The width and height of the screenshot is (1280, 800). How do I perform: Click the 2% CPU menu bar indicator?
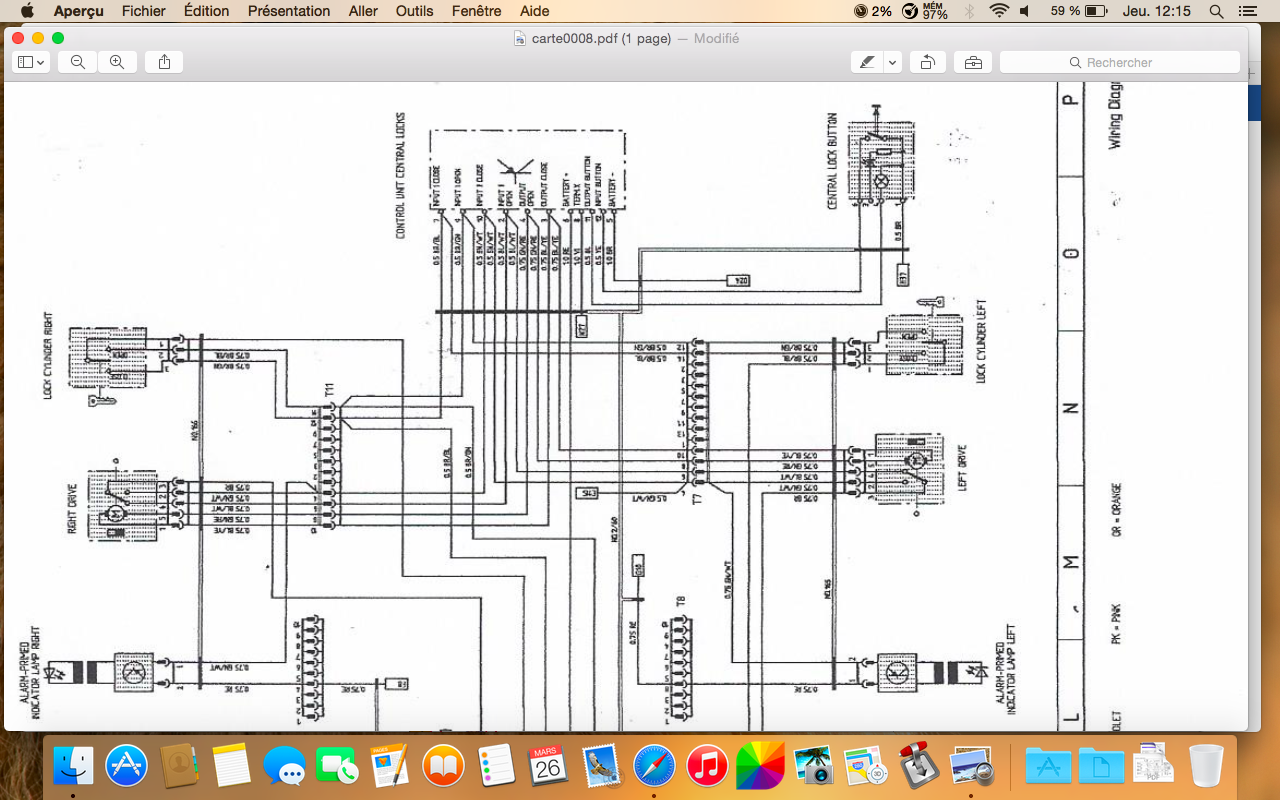pos(873,11)
